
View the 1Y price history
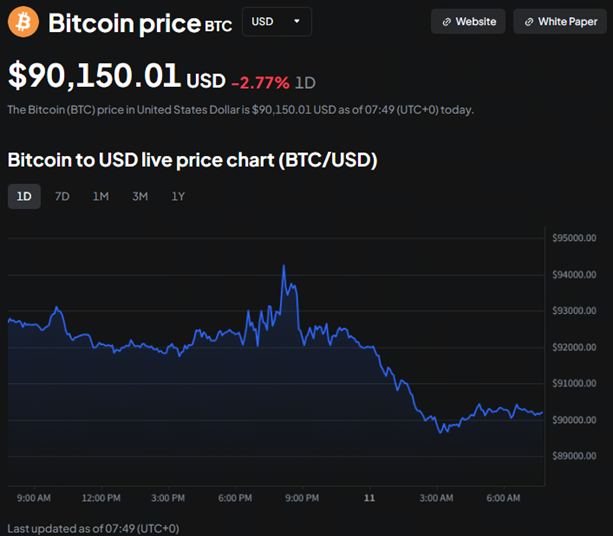[x=178, y=196]
